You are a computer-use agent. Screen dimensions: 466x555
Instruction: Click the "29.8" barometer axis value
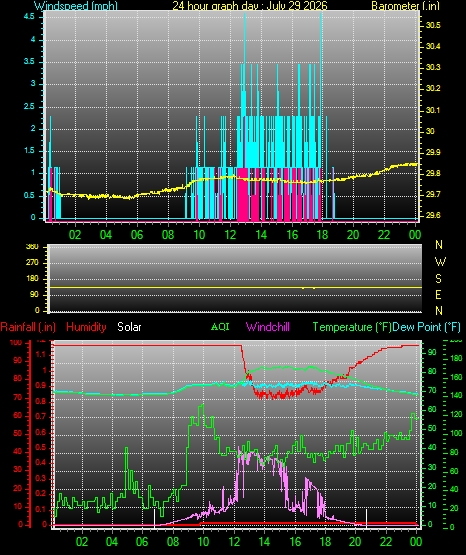tap(433, 173)
